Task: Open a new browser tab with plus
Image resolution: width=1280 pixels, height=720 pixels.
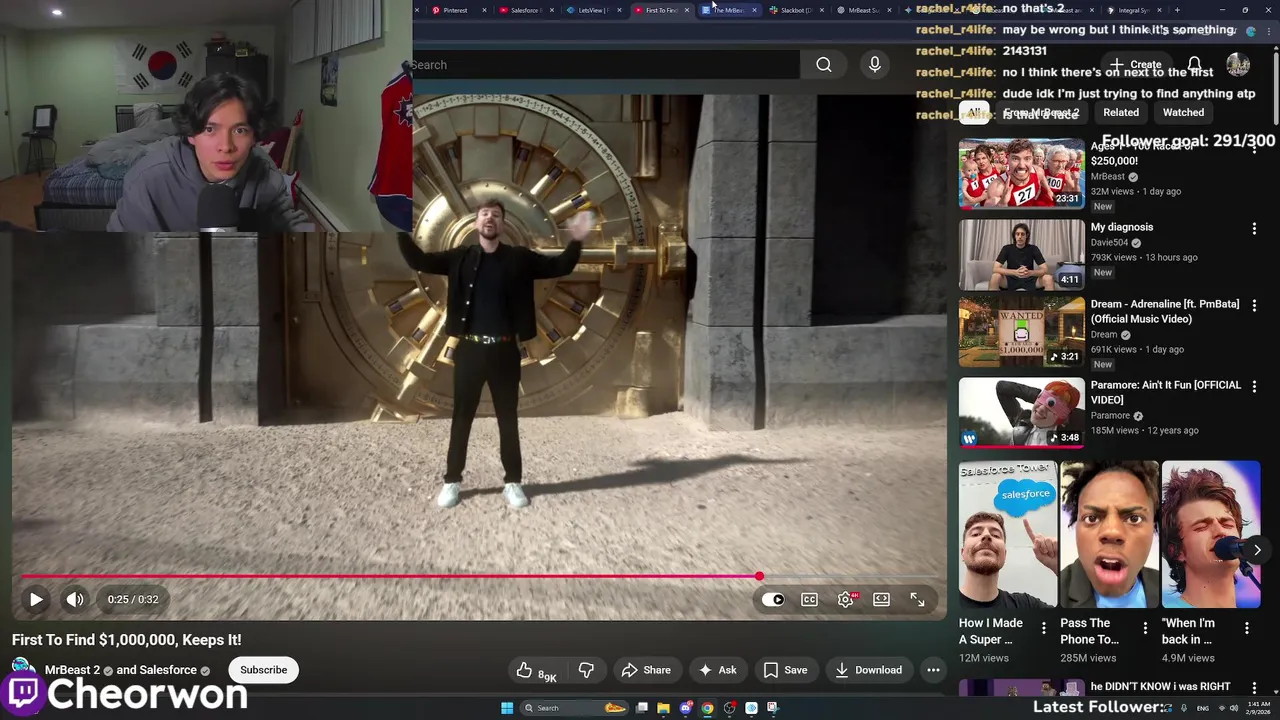Action: [x=1177, y=10]
